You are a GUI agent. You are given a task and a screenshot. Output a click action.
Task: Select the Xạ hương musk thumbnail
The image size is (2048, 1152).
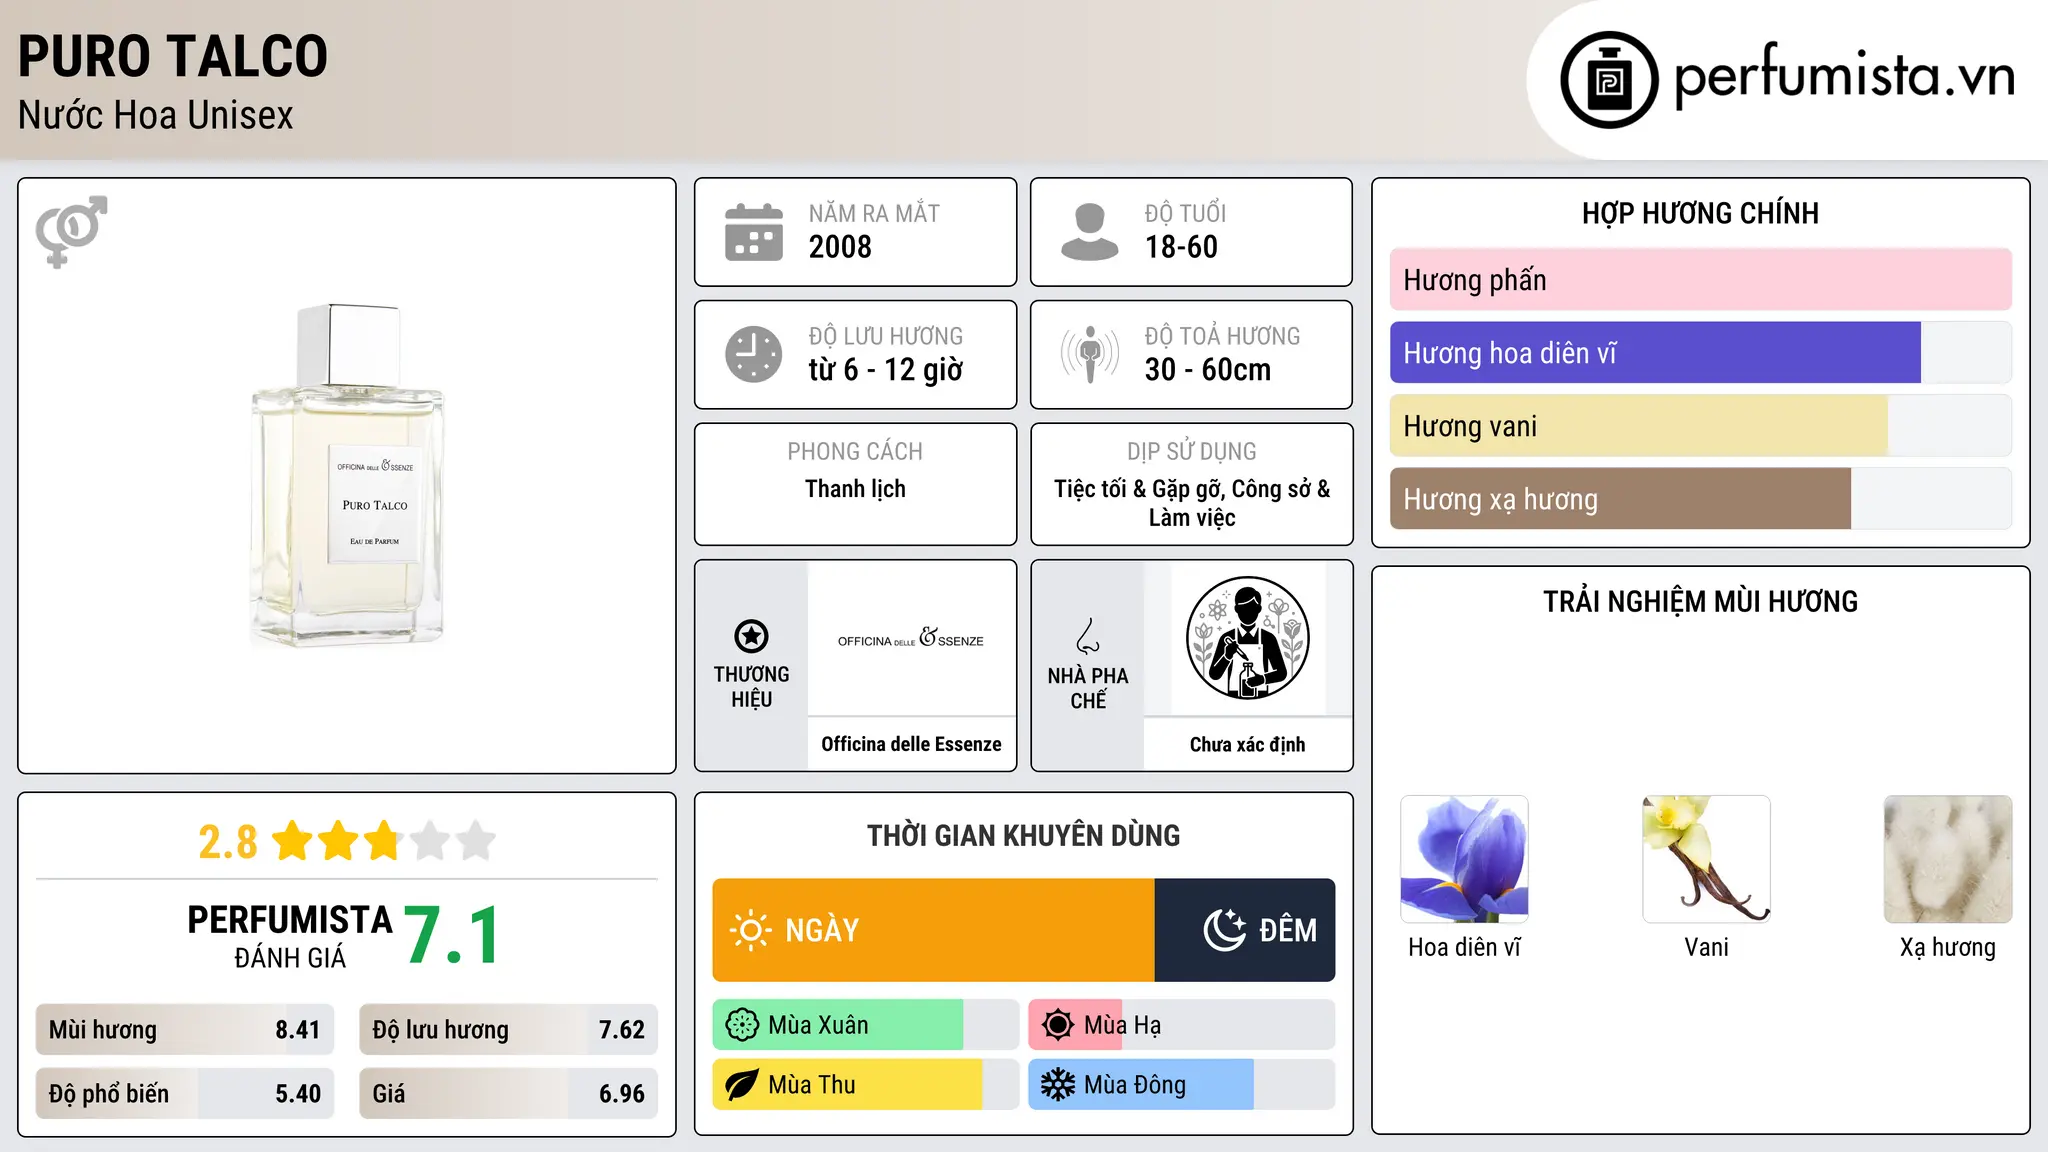pos(1948,859)
